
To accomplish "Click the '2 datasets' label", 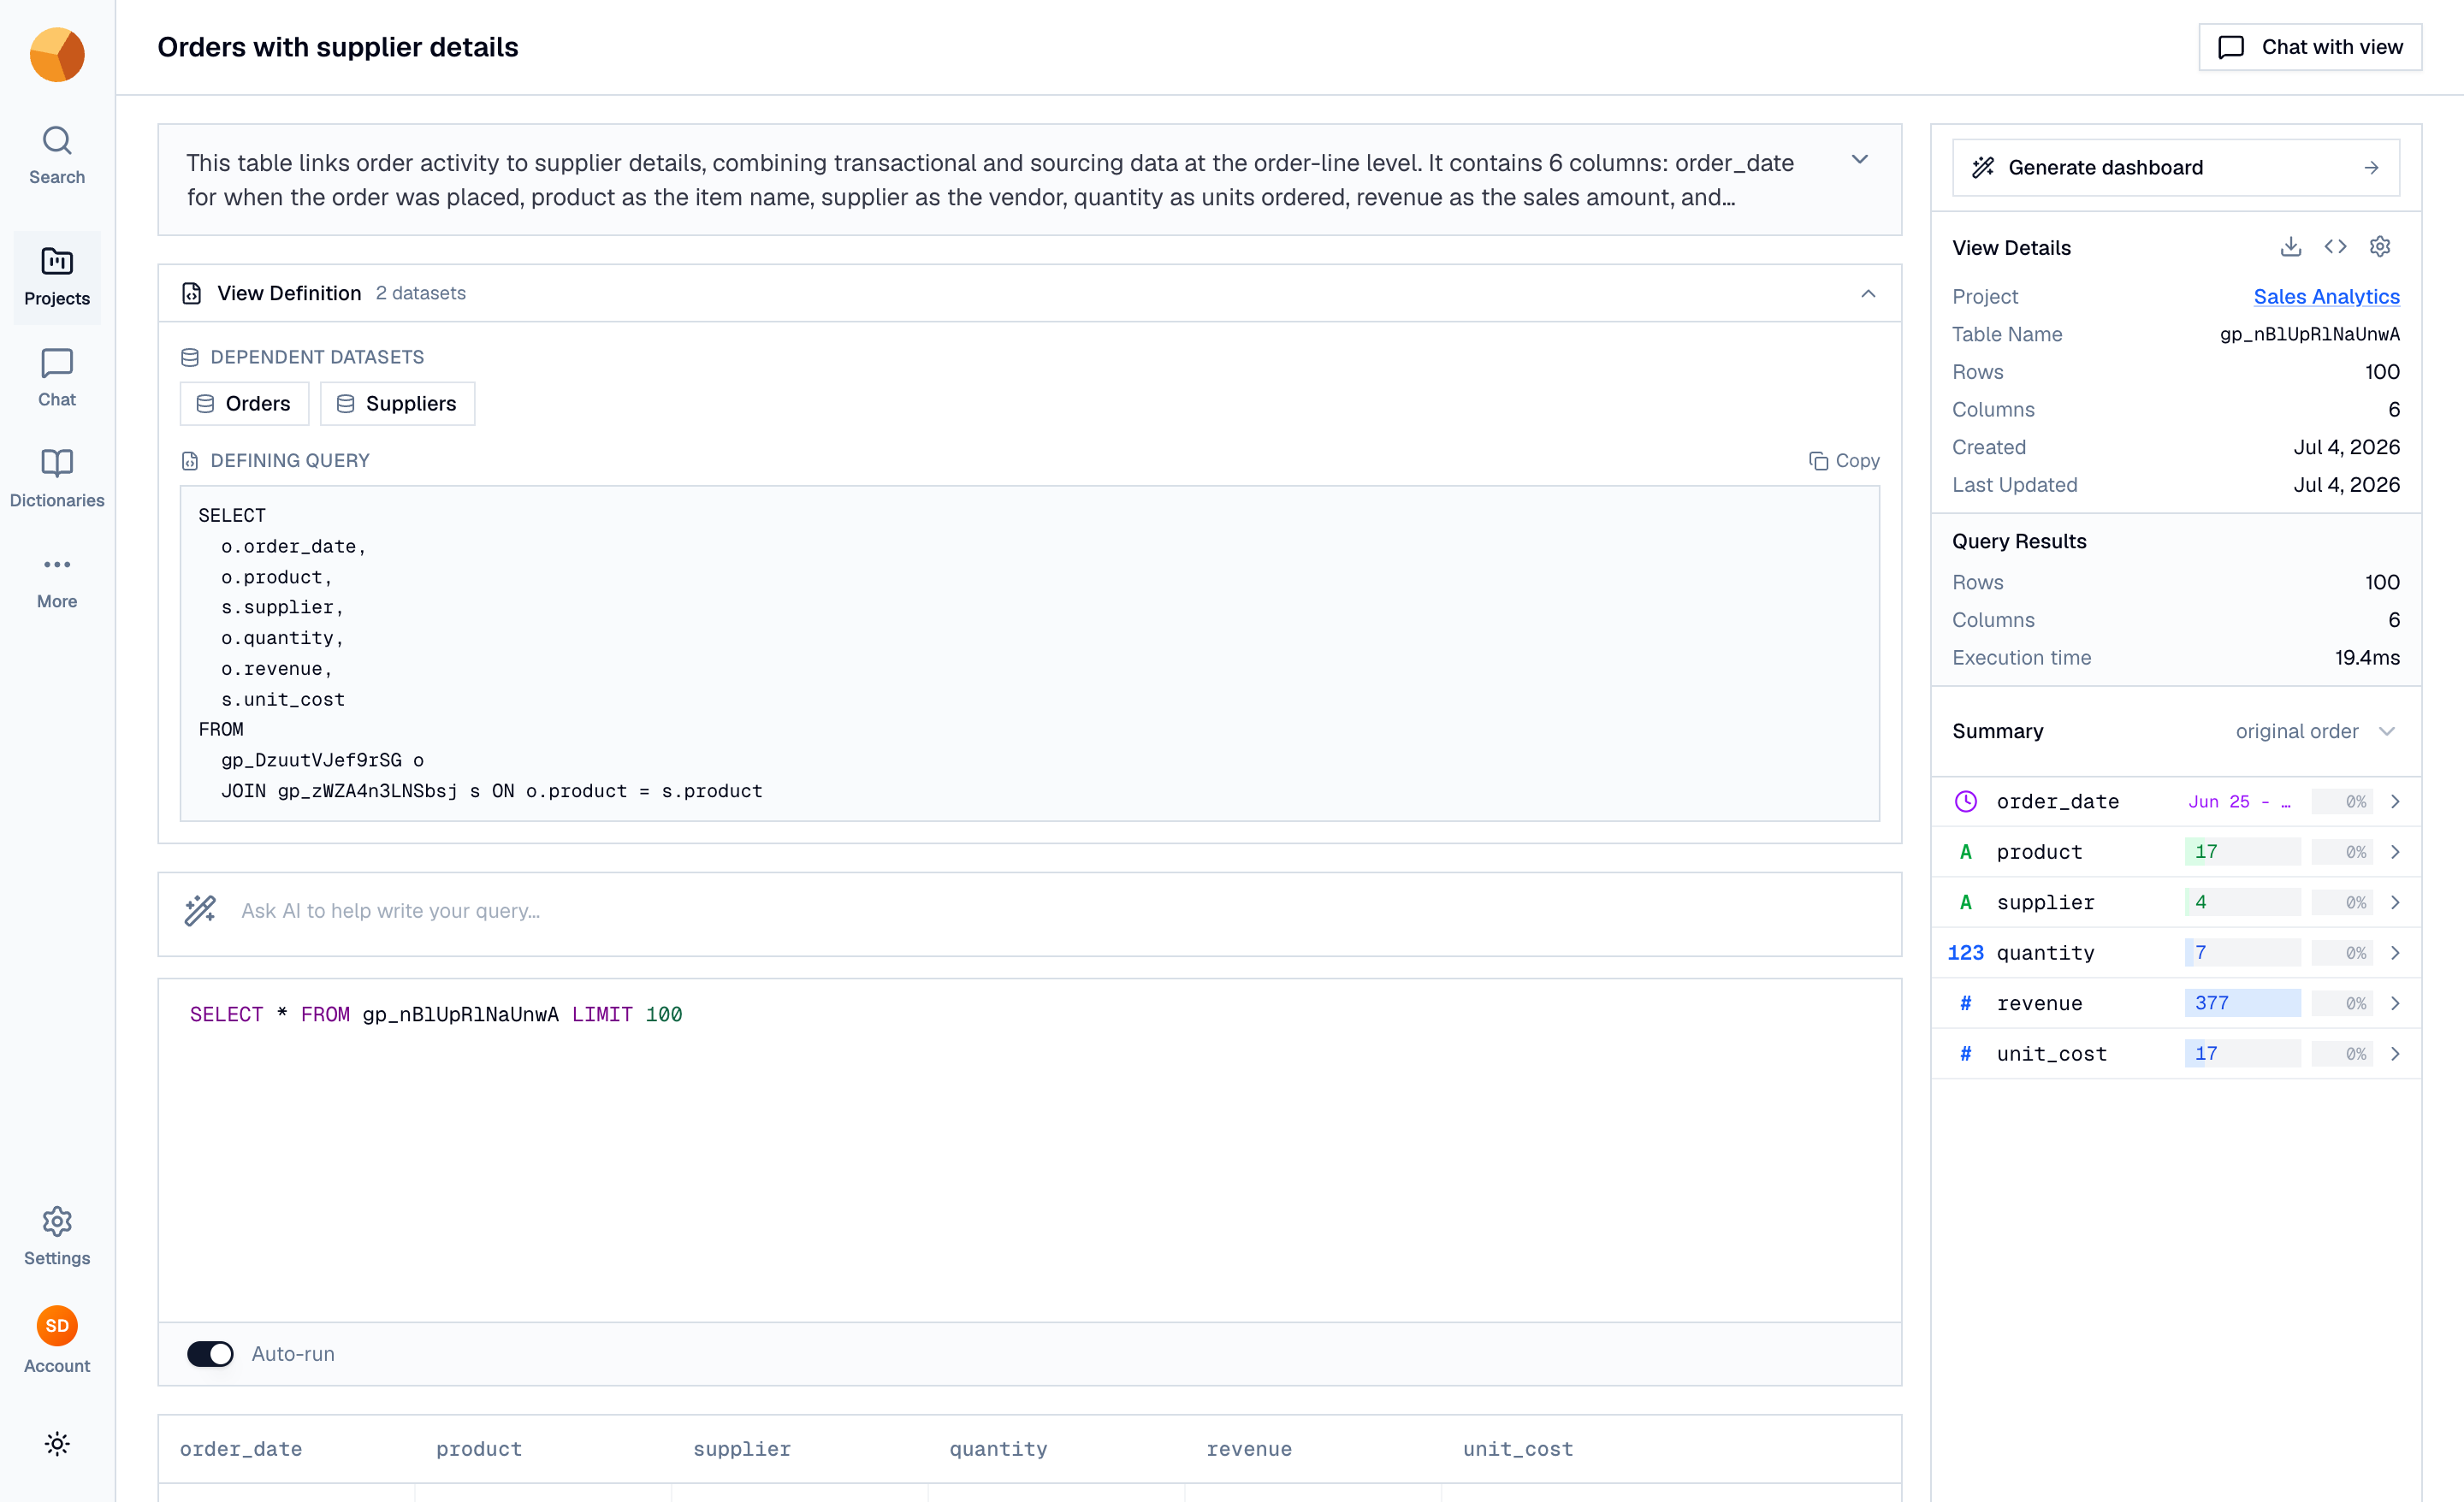I will tap(421, 293).
